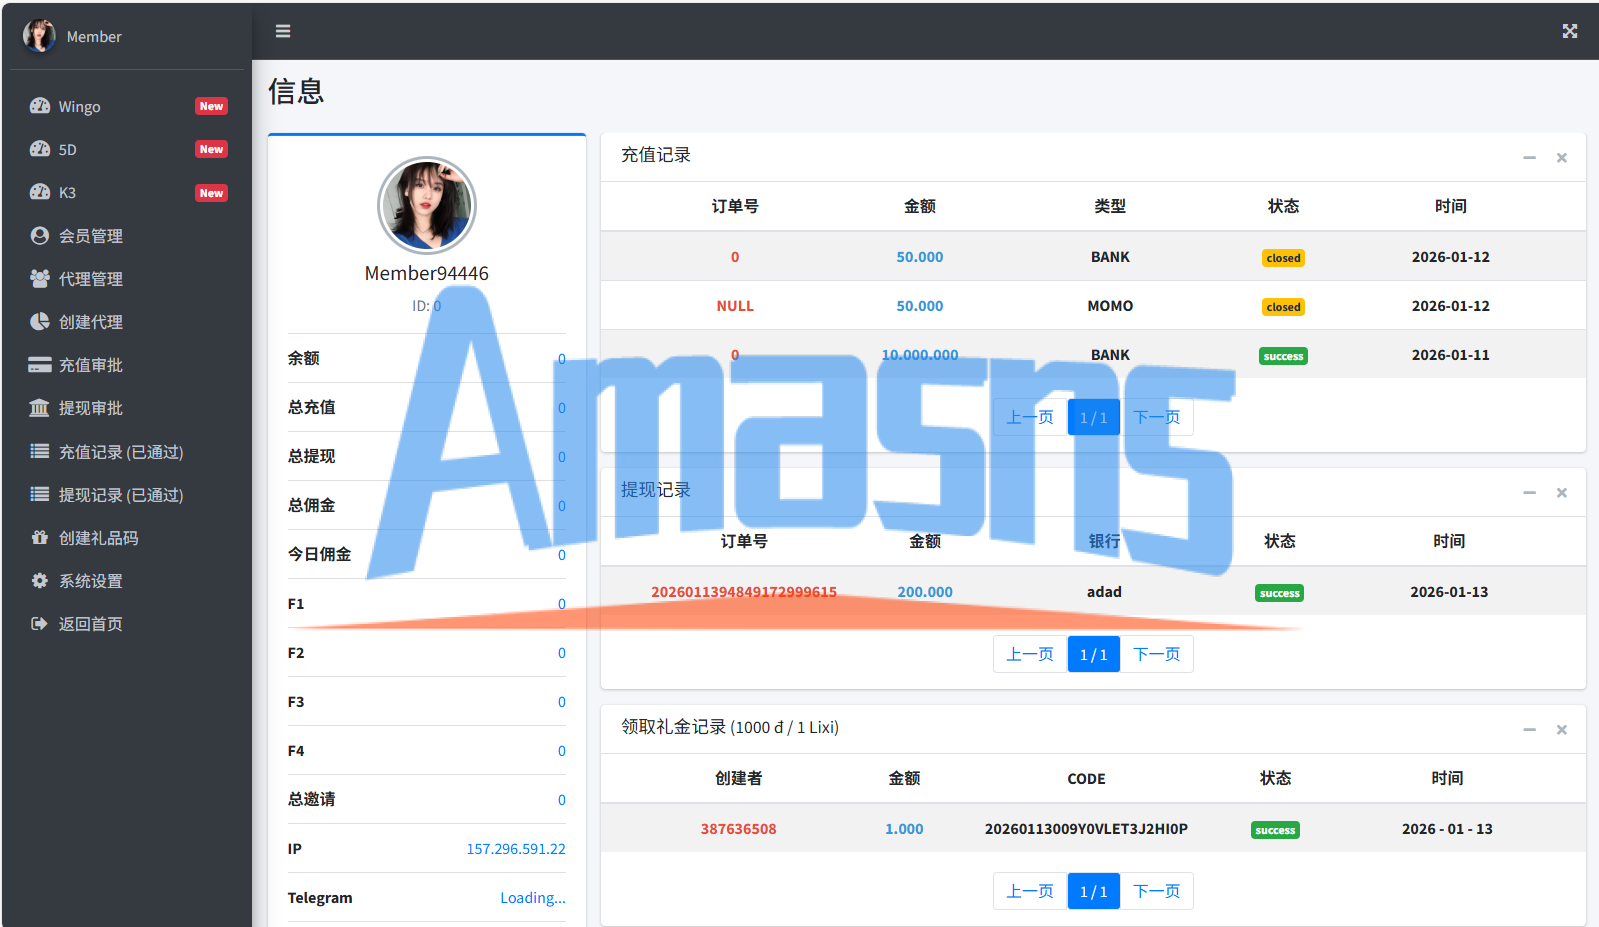Click the 创建礼品码 gift icon

tap(40, 537)
